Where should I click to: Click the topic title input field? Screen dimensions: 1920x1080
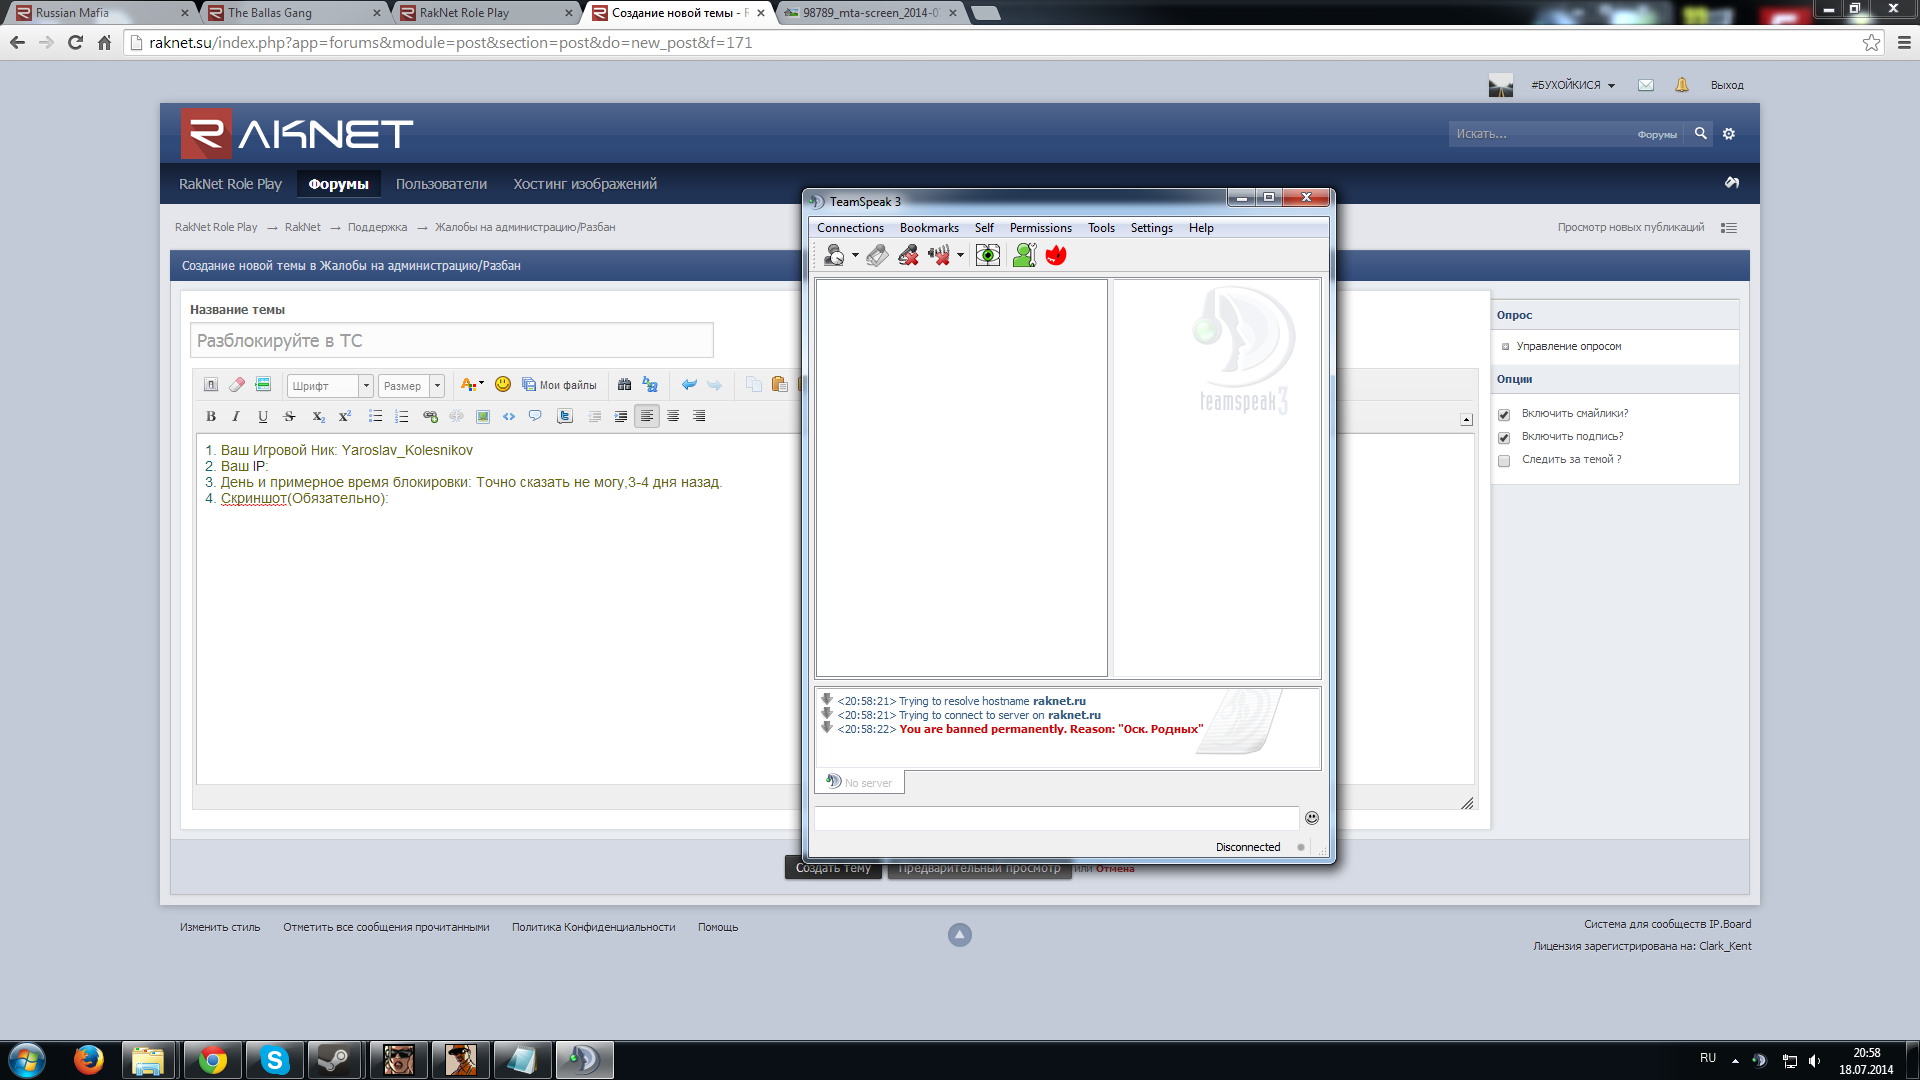(451, 341)
